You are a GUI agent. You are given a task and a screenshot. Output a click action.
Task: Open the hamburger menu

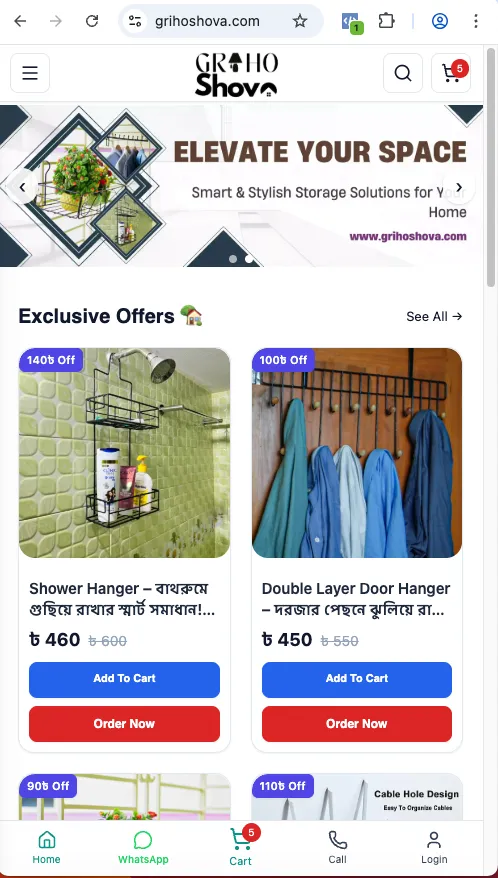[x=30, y=73]
